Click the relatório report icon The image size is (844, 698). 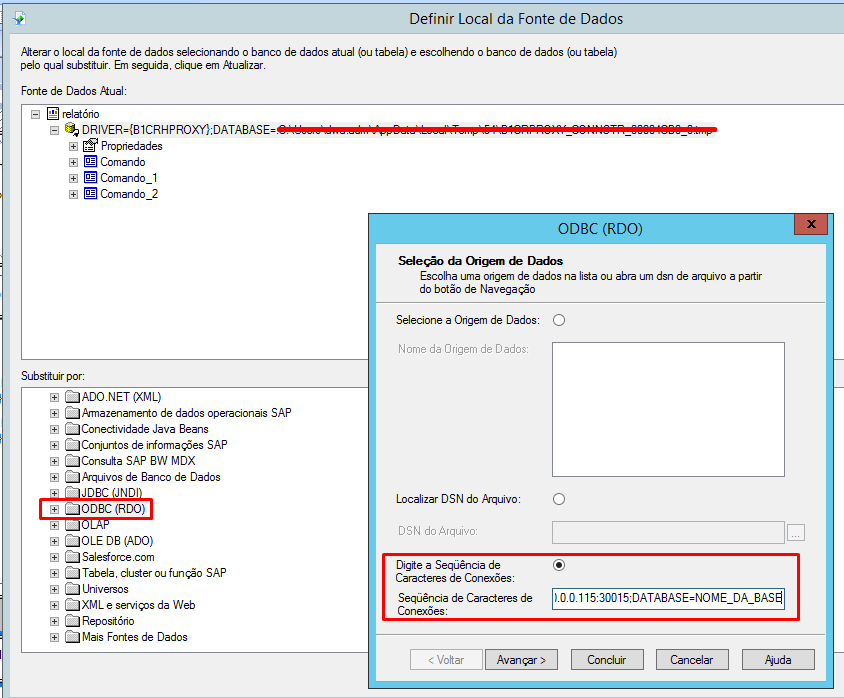click(53, 114)
